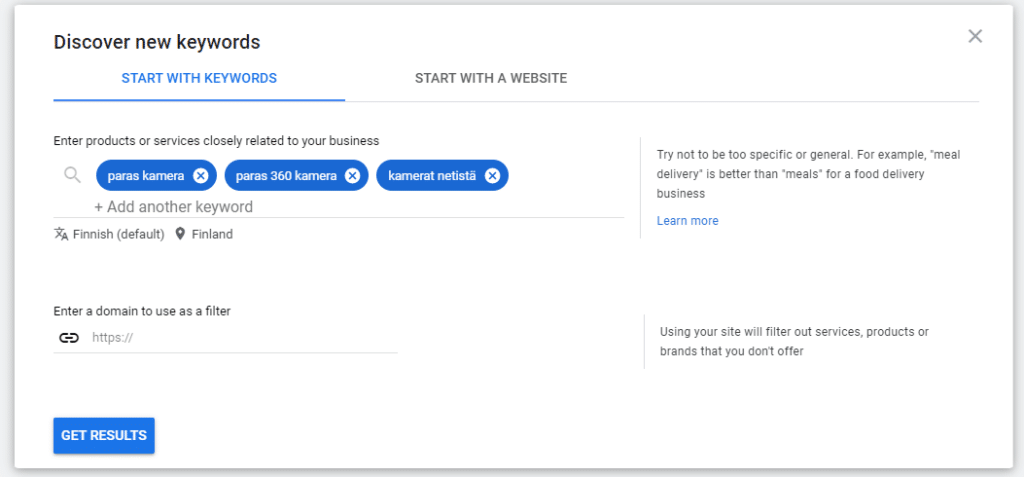Screen dimensions: 1024x477
Task: Remove the 'paras kamera' keyword chip
Action: tap(200, 176)
